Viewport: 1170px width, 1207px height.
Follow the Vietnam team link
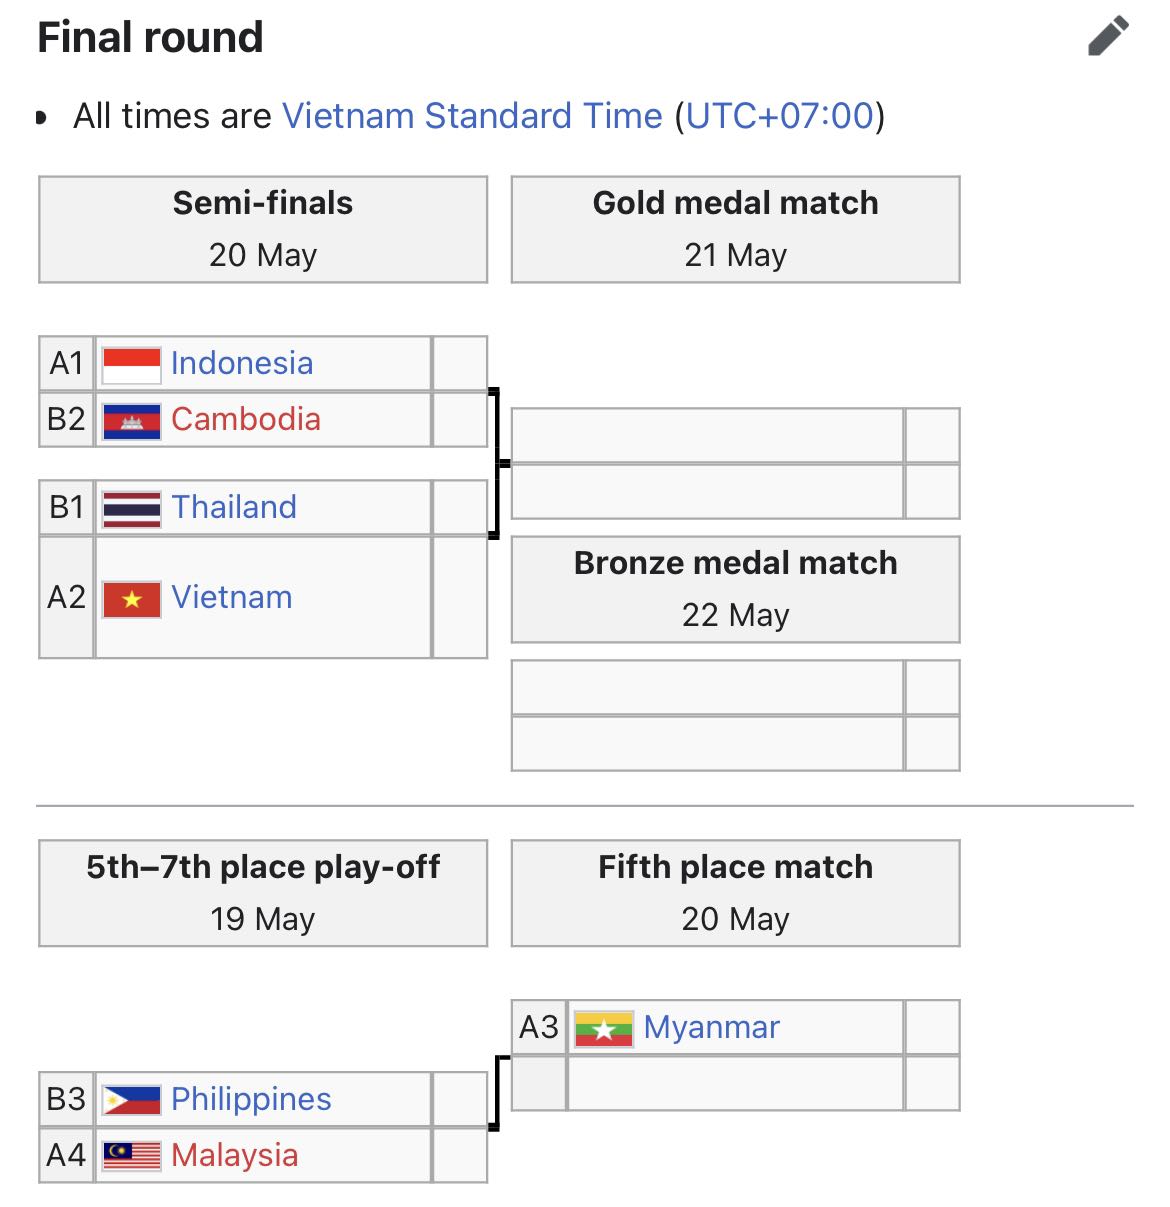click(x=232, y=597)
